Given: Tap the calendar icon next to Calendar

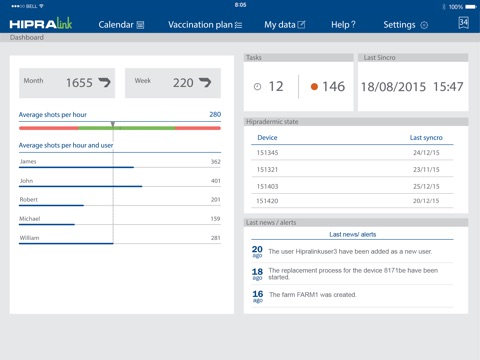Looking at the screenshot, I should click(140, 25).
